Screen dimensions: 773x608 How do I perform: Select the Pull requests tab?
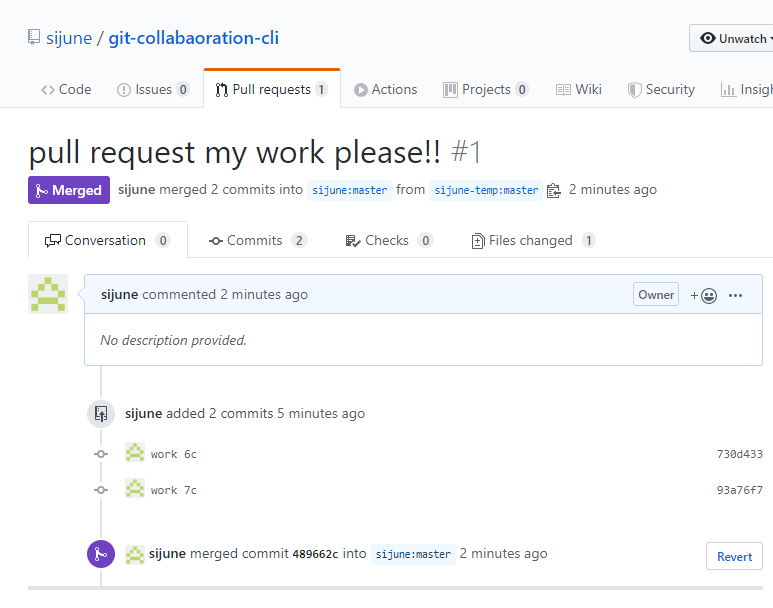click(272, 89)
